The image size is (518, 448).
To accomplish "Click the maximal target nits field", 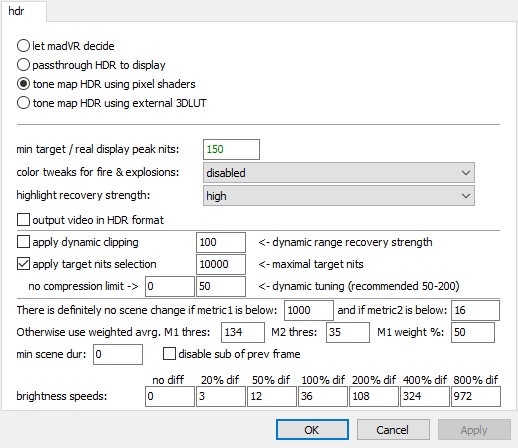I will pyautogui.click(x=221, y=264).
